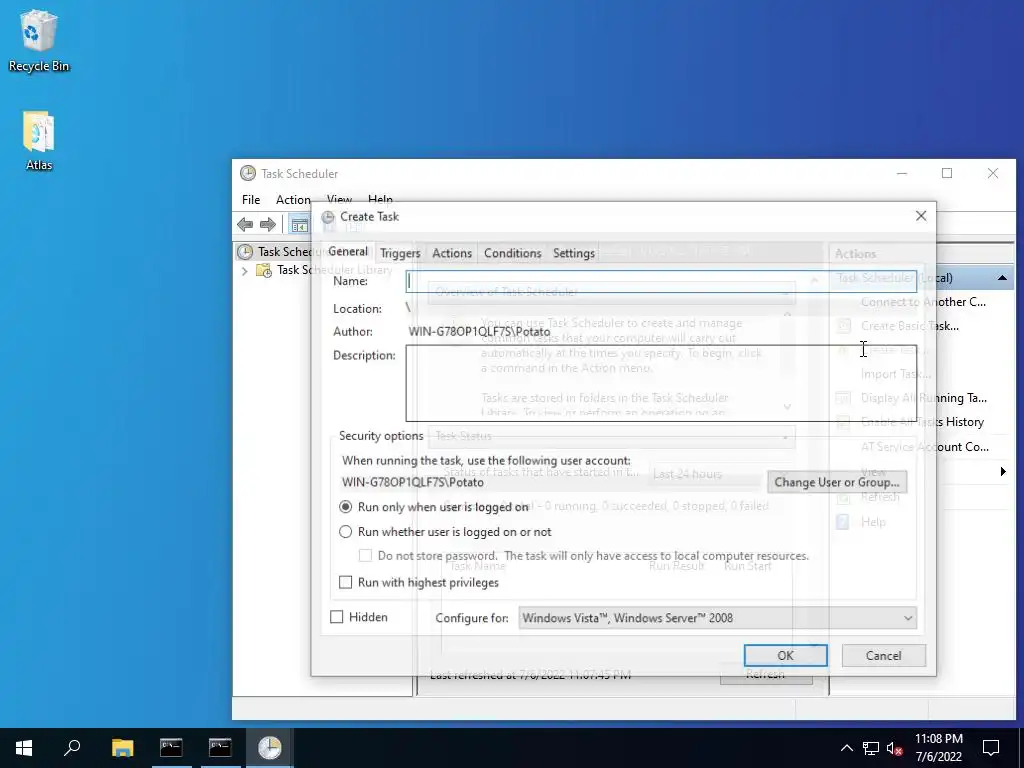Click Connect to Another Computer action
The width and height of the screenshot is (1024, 768).
pyautogui.click(x=923, y=302)
